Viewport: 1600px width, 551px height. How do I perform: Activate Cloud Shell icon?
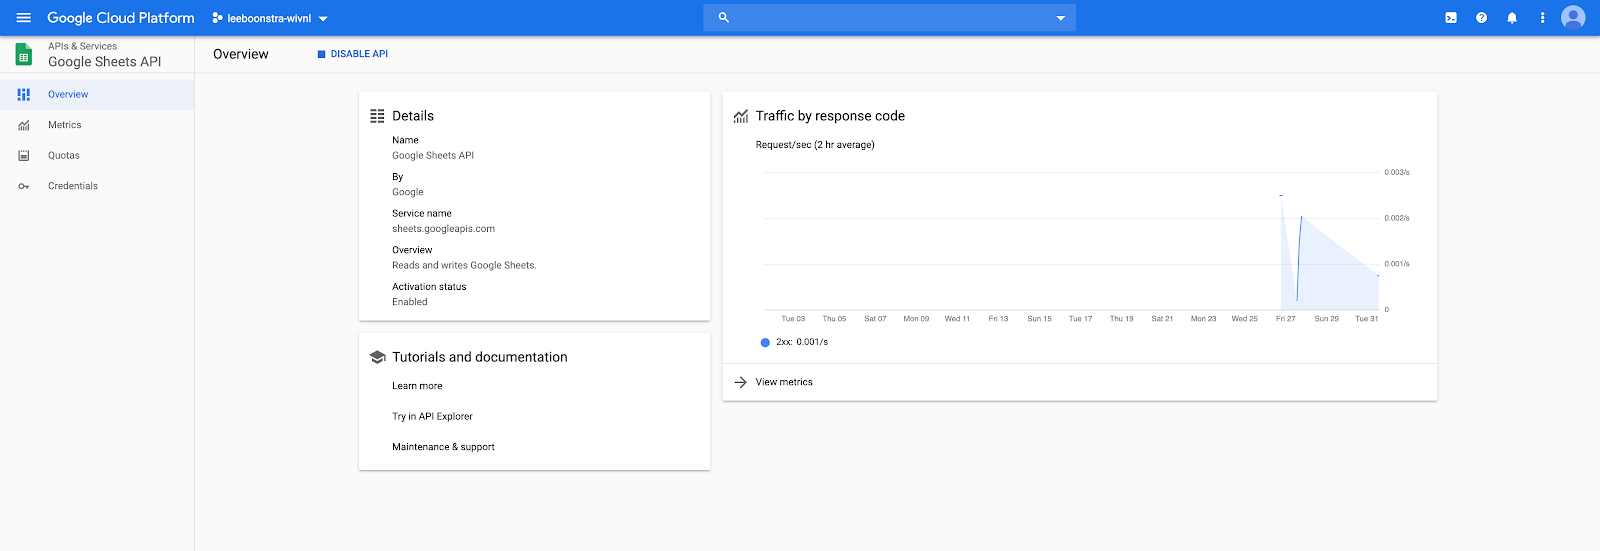click(x=1451, y=18)
